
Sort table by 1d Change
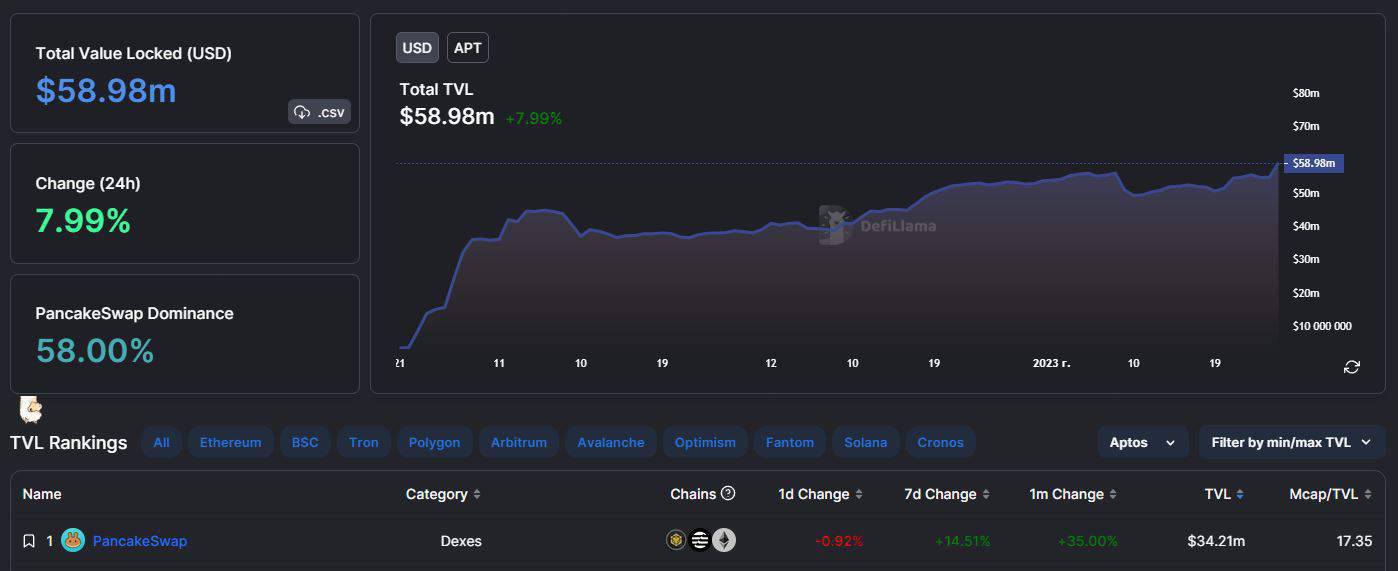(x=820, y=494)
